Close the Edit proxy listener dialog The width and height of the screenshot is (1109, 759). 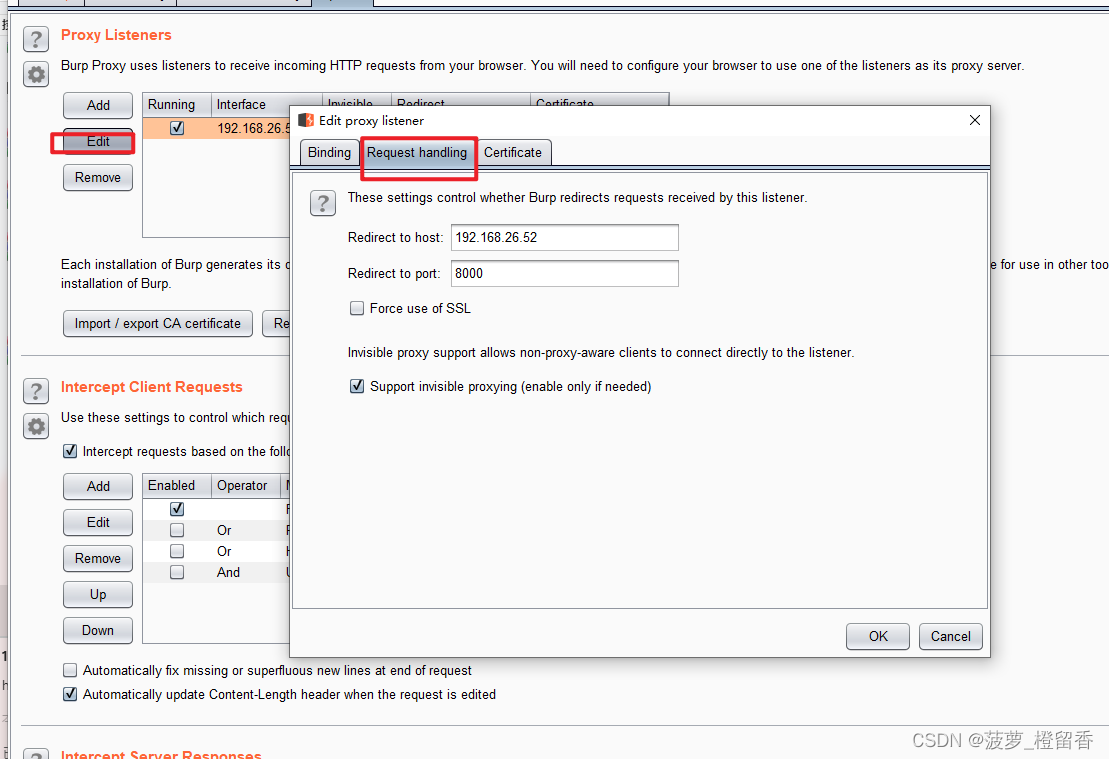pyautogui.click(x=975, y=120)
